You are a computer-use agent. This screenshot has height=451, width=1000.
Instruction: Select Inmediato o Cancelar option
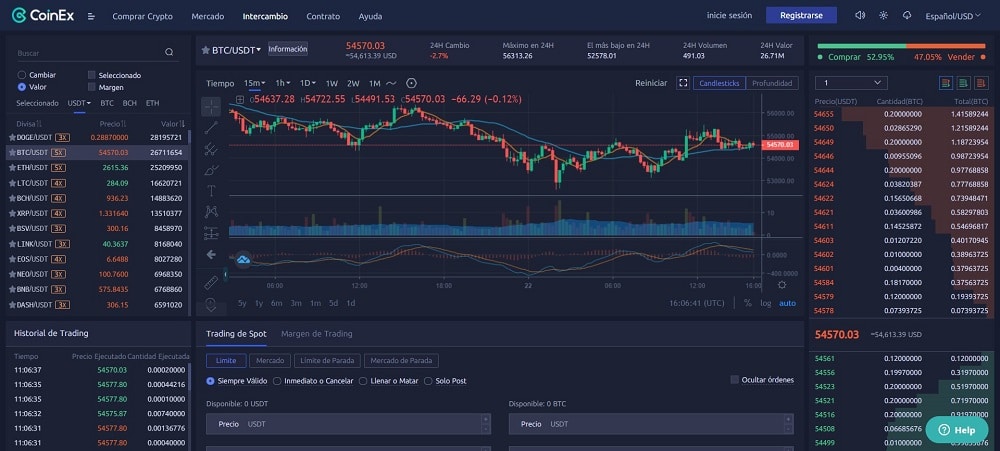pos(277,381)
